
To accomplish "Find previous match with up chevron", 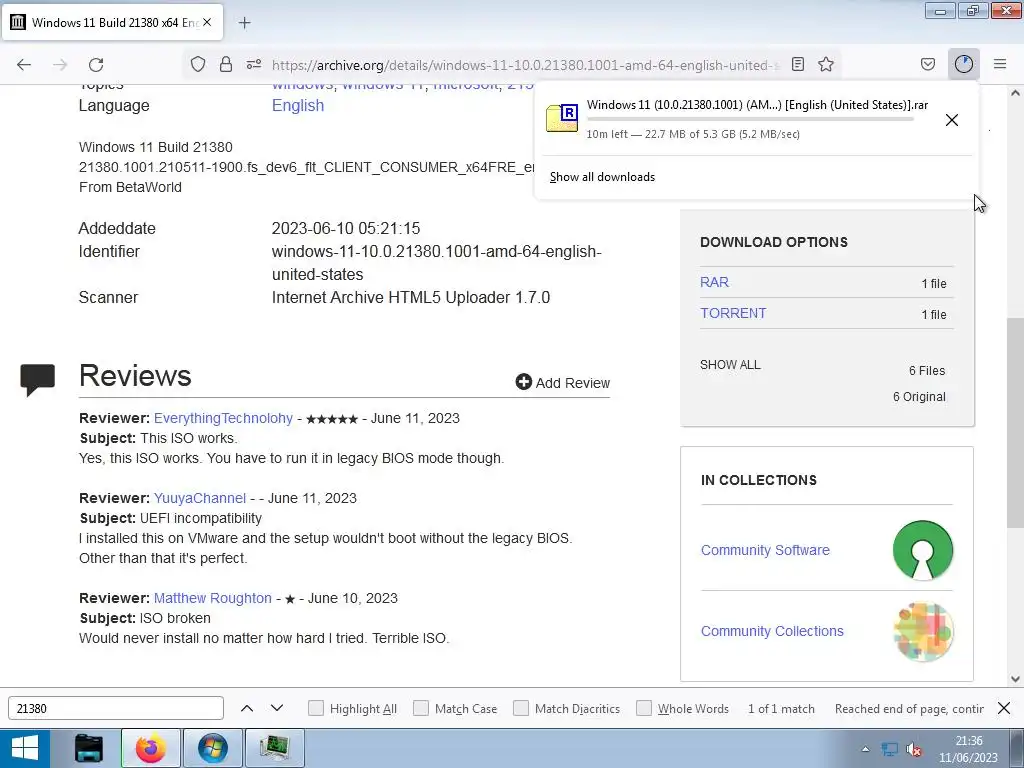I will tap(247, 708).
